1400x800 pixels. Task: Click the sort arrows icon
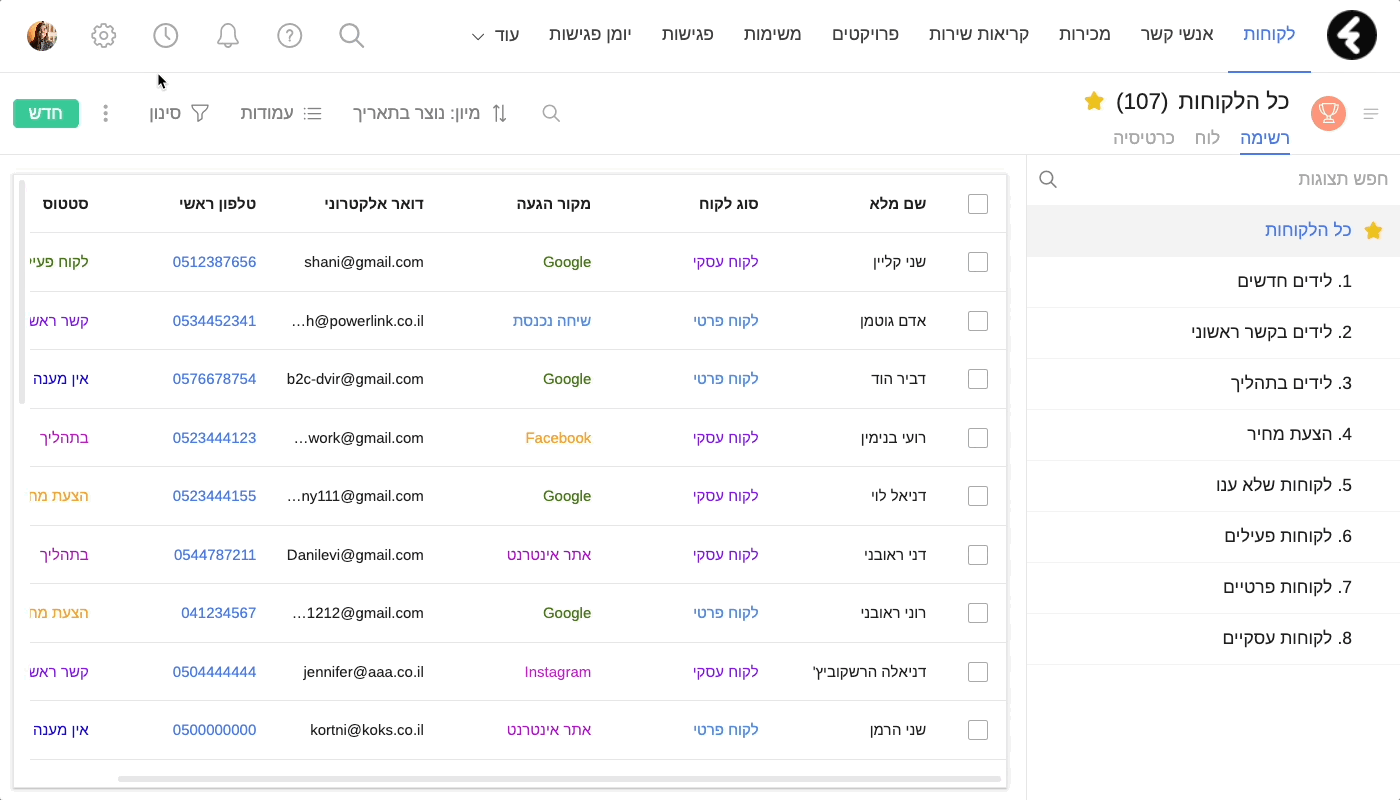[x=499, y=113]
